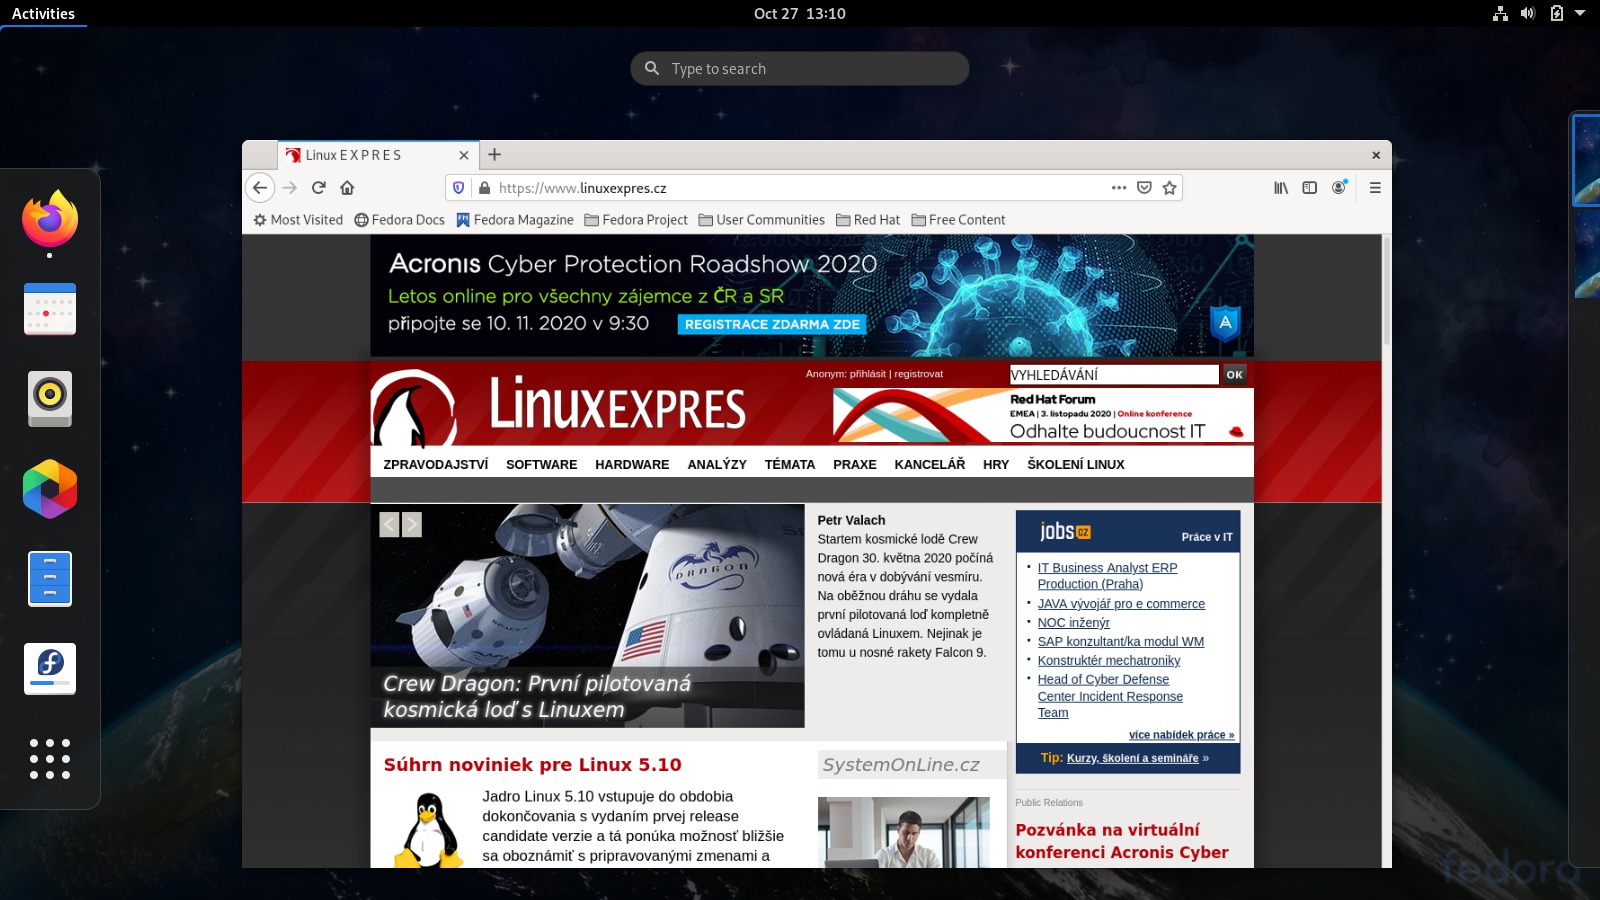Expand the system menu arrow
The image size is (1600, 900).
[1580, 13]
